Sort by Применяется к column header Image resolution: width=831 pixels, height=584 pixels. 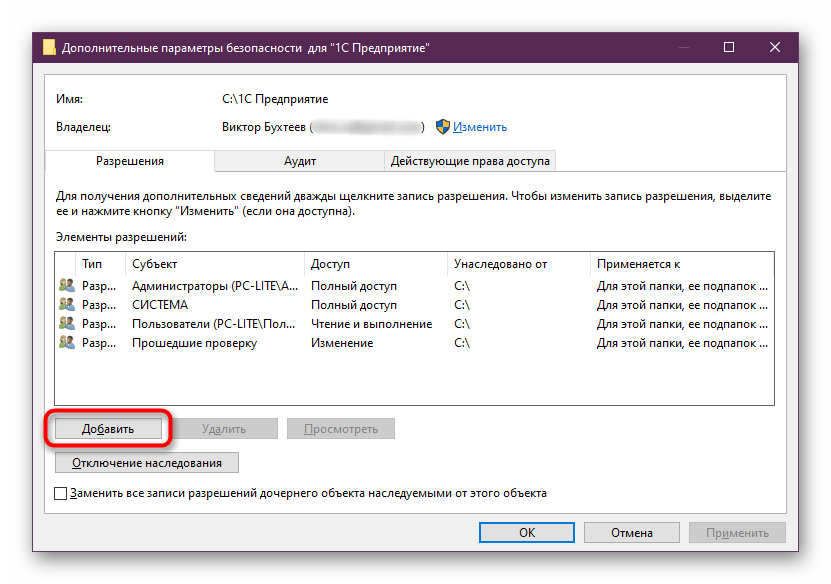click(x=682, y=264)
